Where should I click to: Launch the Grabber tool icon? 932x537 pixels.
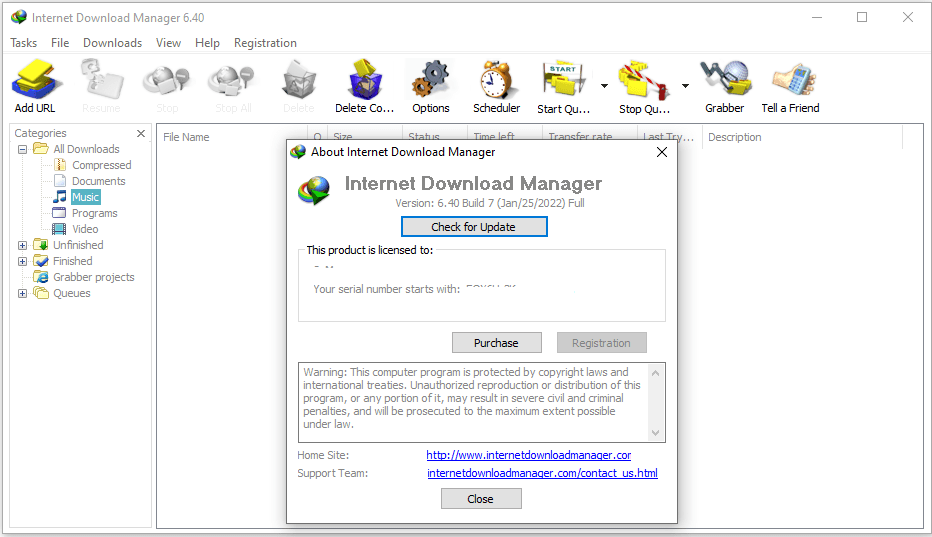tap(725, 79)
